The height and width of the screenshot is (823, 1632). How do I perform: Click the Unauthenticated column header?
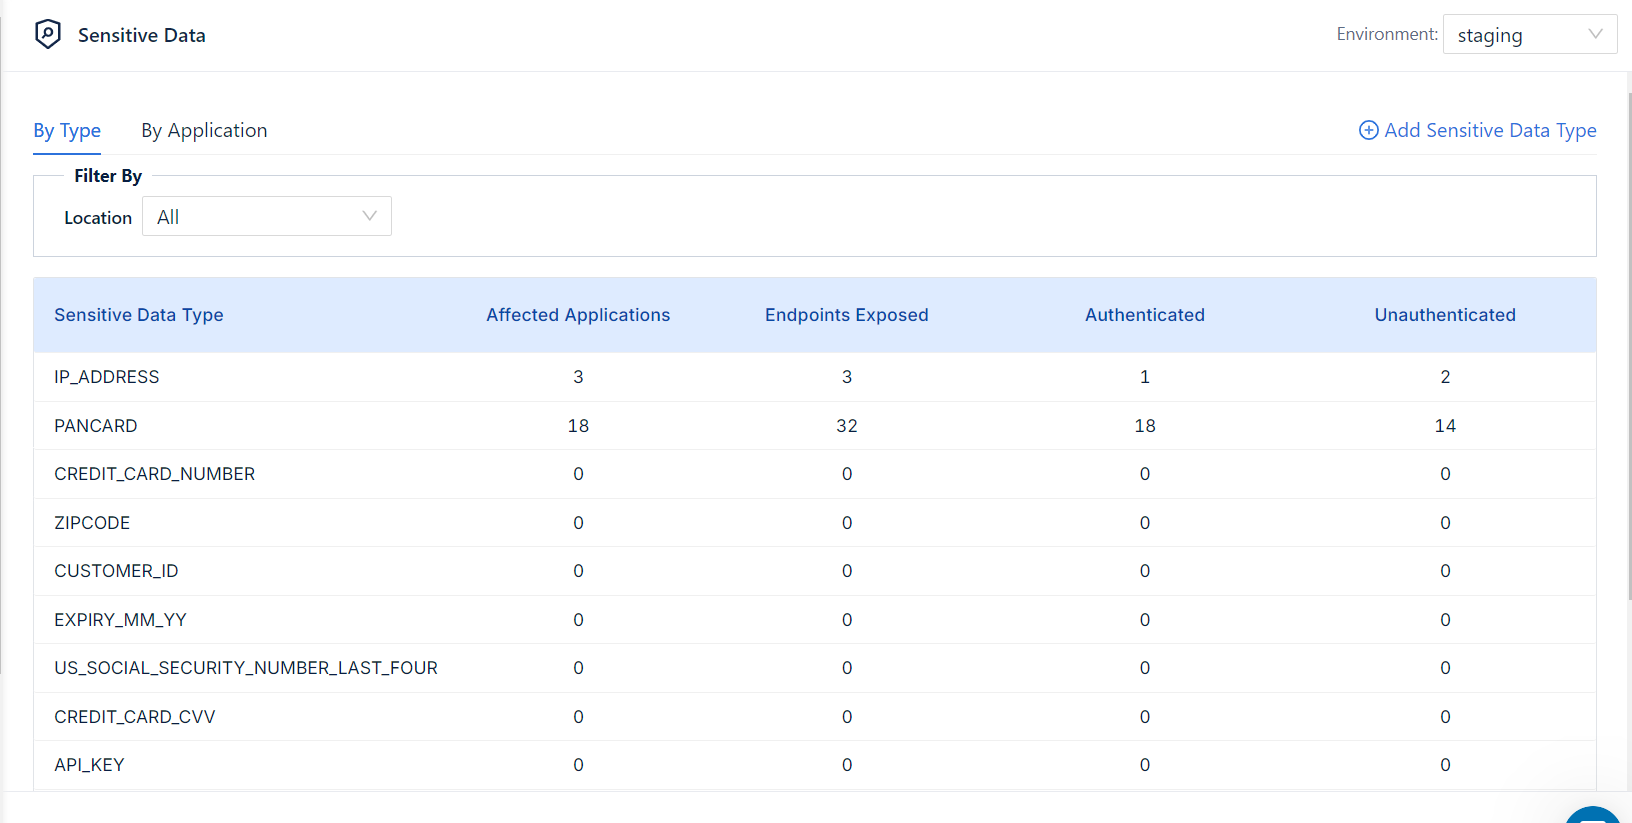coord(1445,315)
